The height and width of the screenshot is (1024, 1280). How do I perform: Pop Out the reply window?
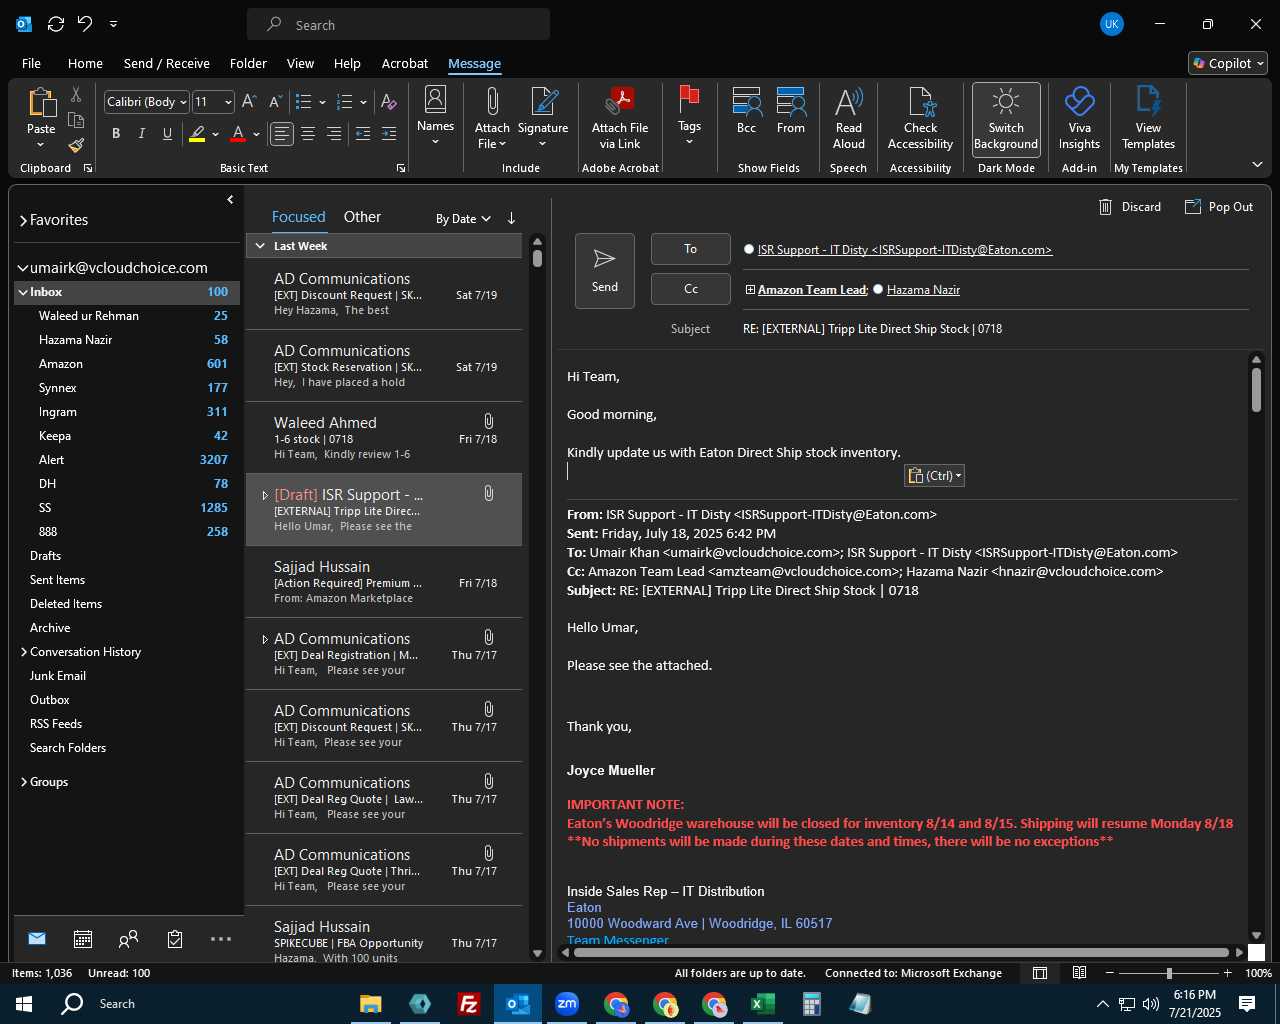pyautogui.click(x=1219, y=207)
